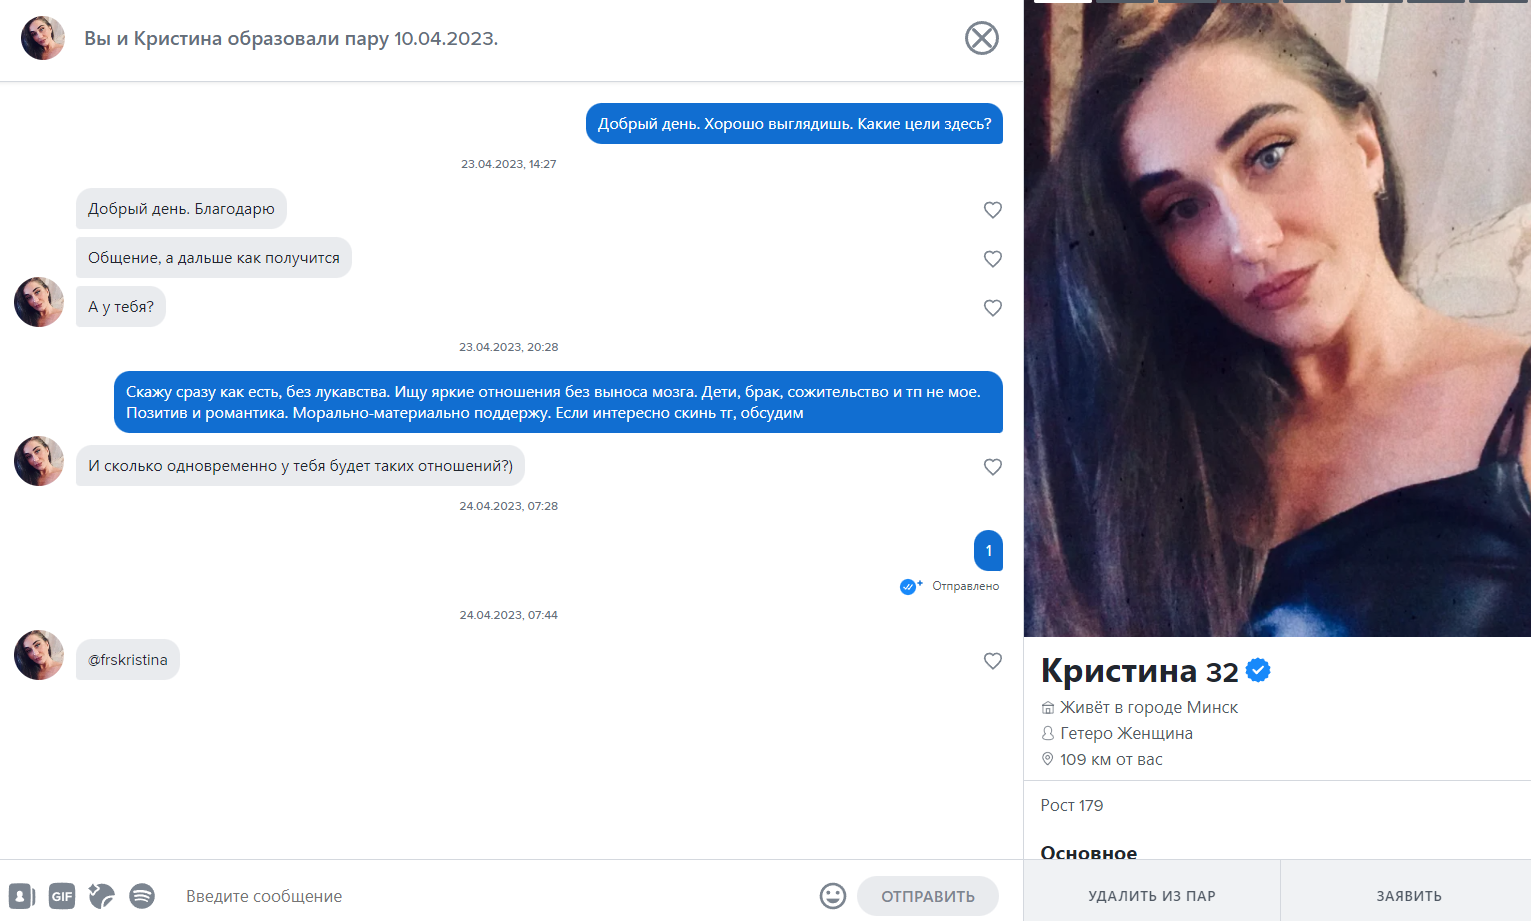The width and height of the screenshot is (1531, 921).
Task: Like the @frskristina message
Action: click(x=992, y=661)
